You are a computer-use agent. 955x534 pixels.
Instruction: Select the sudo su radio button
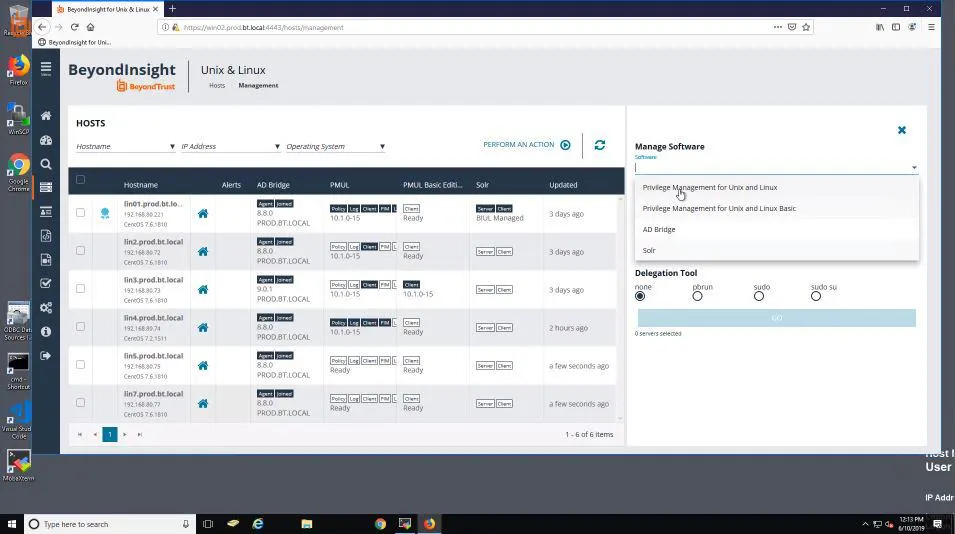[x=816, y=296]
